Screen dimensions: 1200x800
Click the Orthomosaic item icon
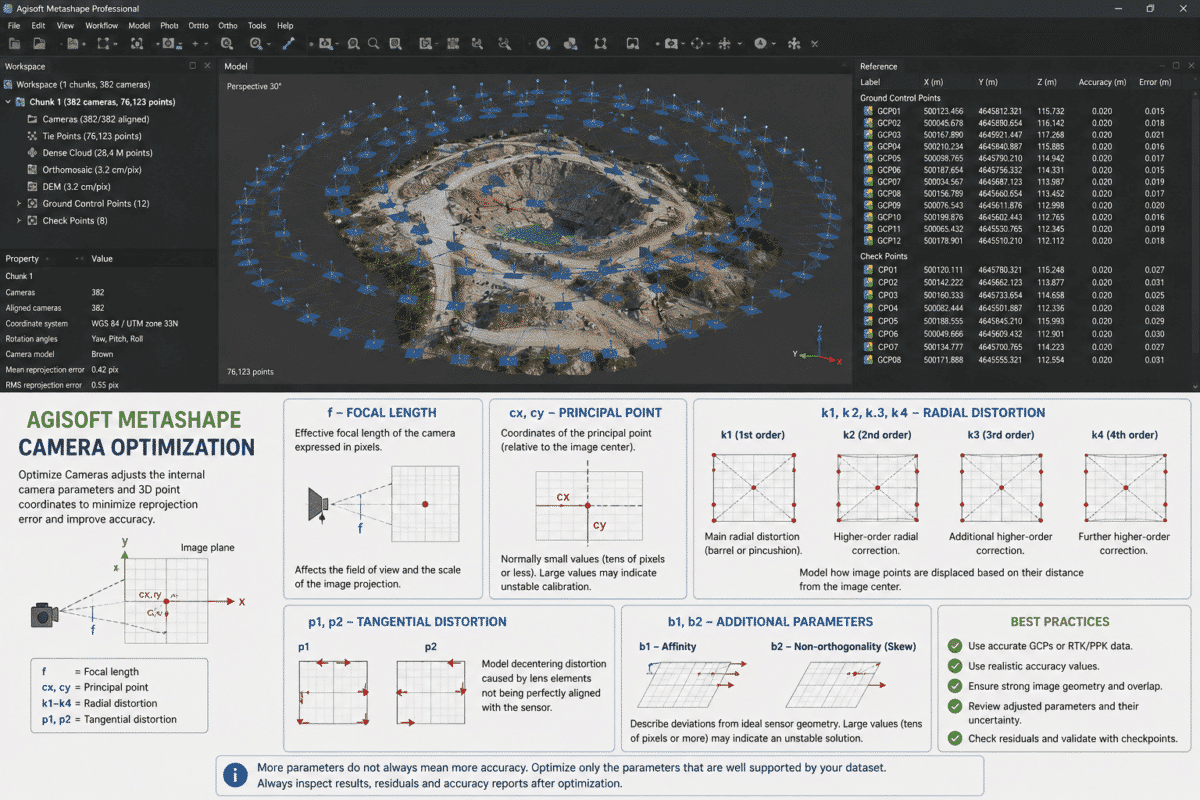33,169
